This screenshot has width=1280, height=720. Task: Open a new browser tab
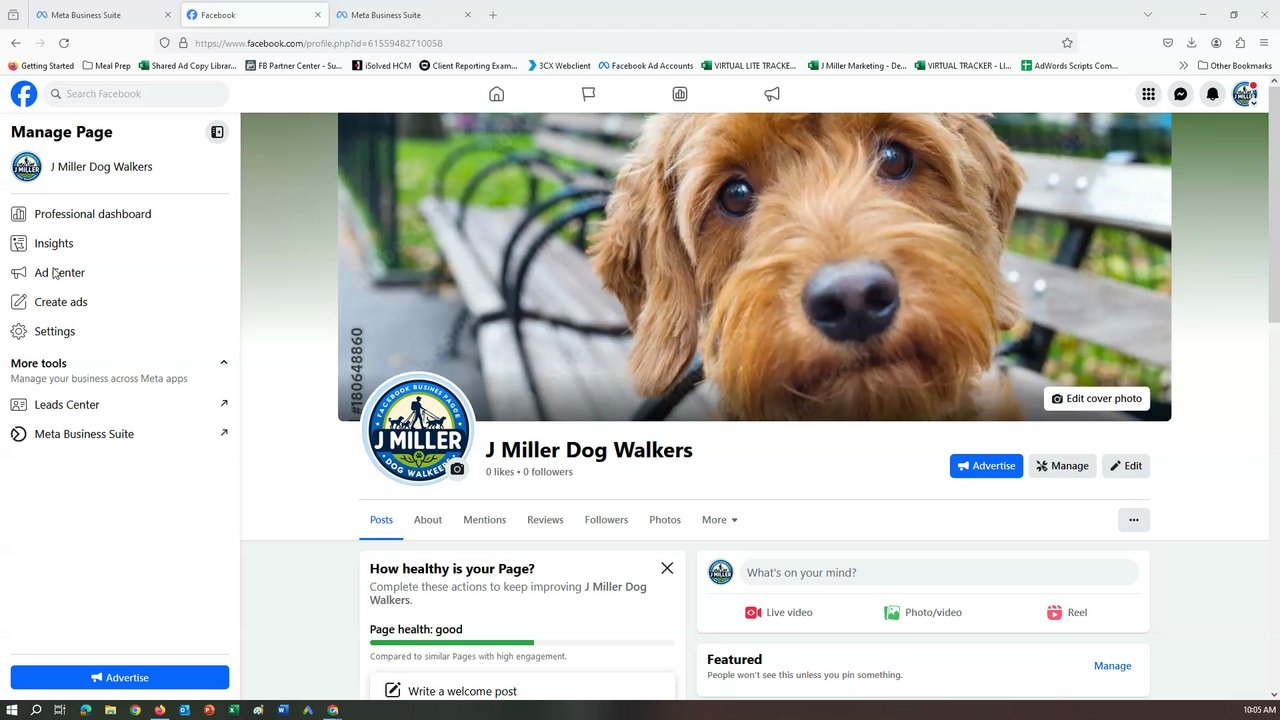(x=493, y=15)
